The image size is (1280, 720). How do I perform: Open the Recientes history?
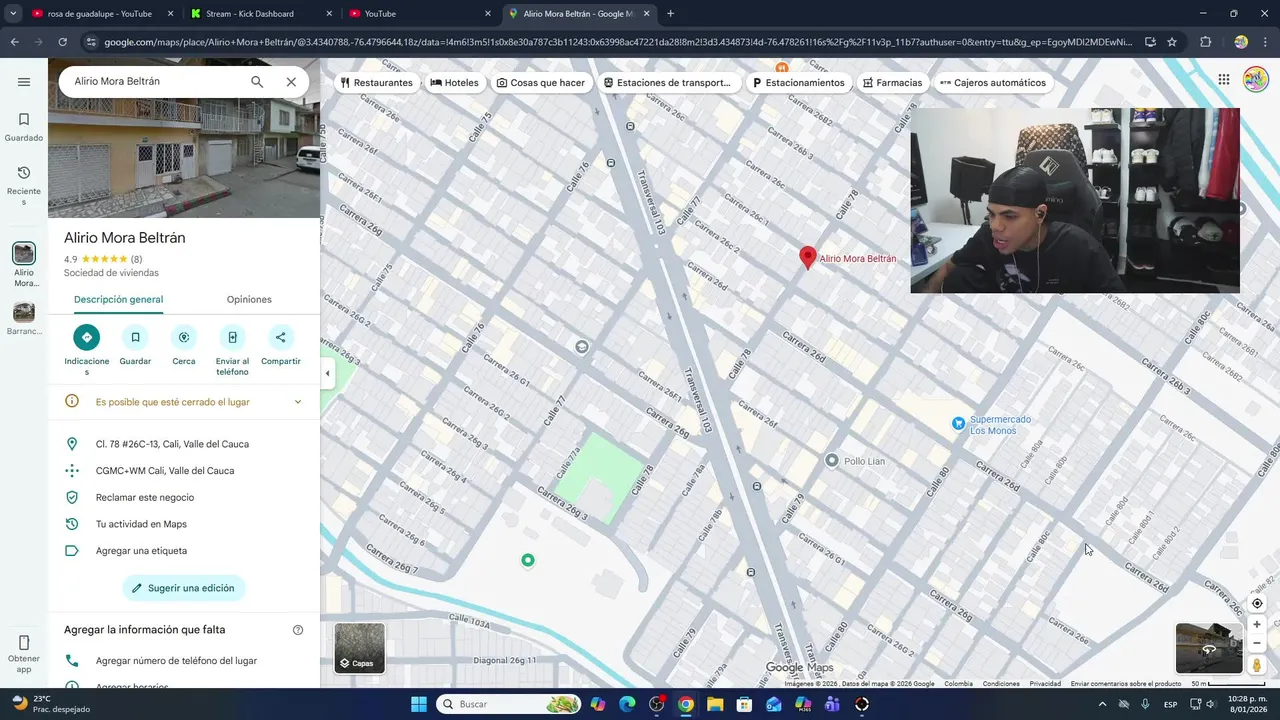coord(24,186)
